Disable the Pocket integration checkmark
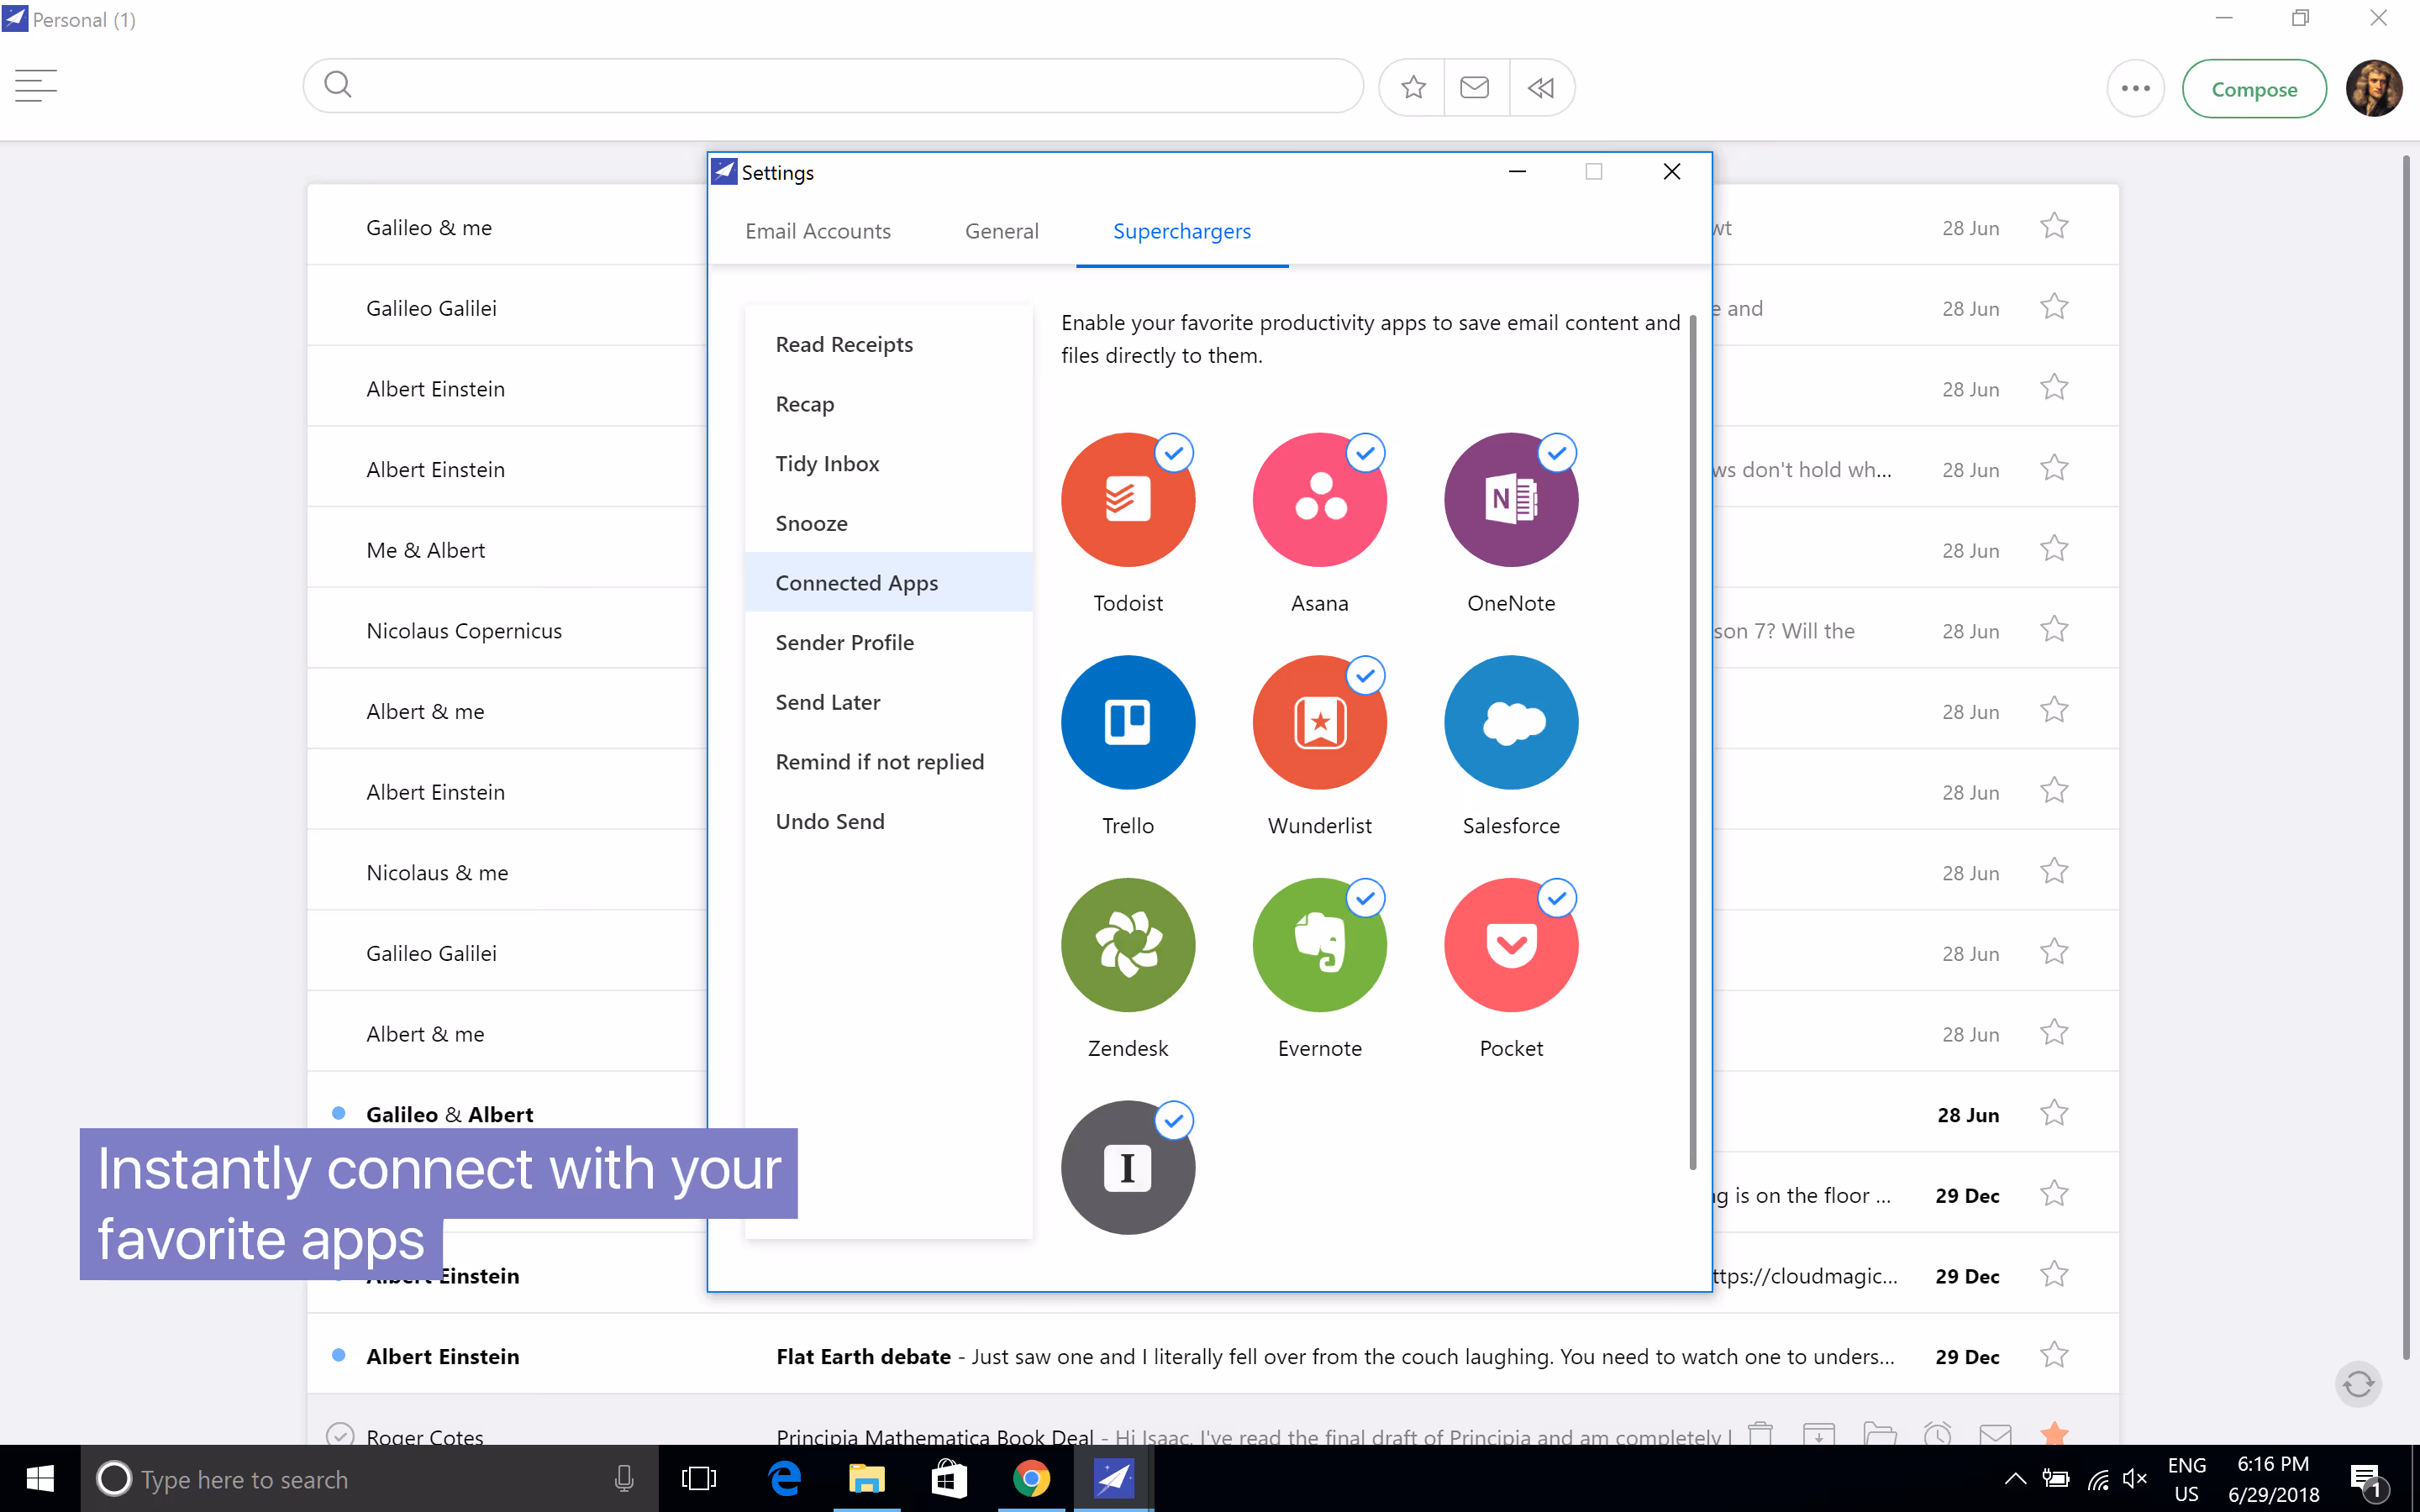 tap(1557, 898)
